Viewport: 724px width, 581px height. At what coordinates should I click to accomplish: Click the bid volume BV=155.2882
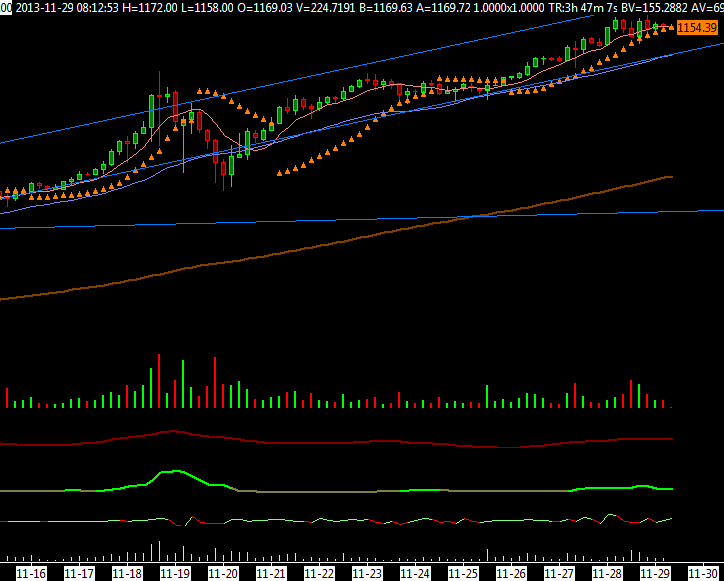[x=654, y=7]
